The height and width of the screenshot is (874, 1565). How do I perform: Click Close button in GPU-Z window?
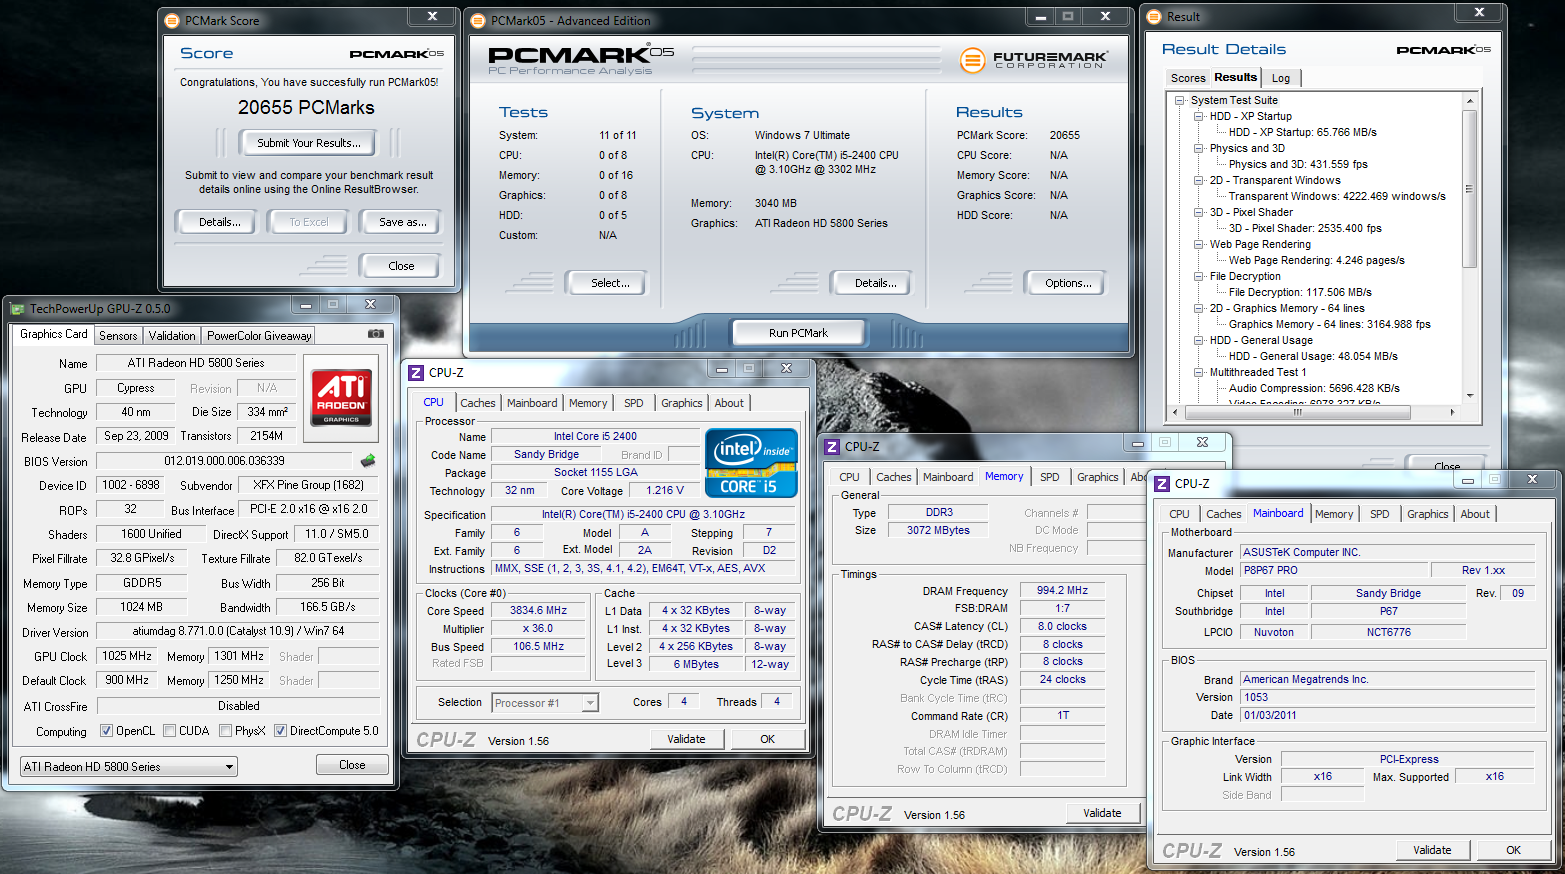click(x=352, y=765)
